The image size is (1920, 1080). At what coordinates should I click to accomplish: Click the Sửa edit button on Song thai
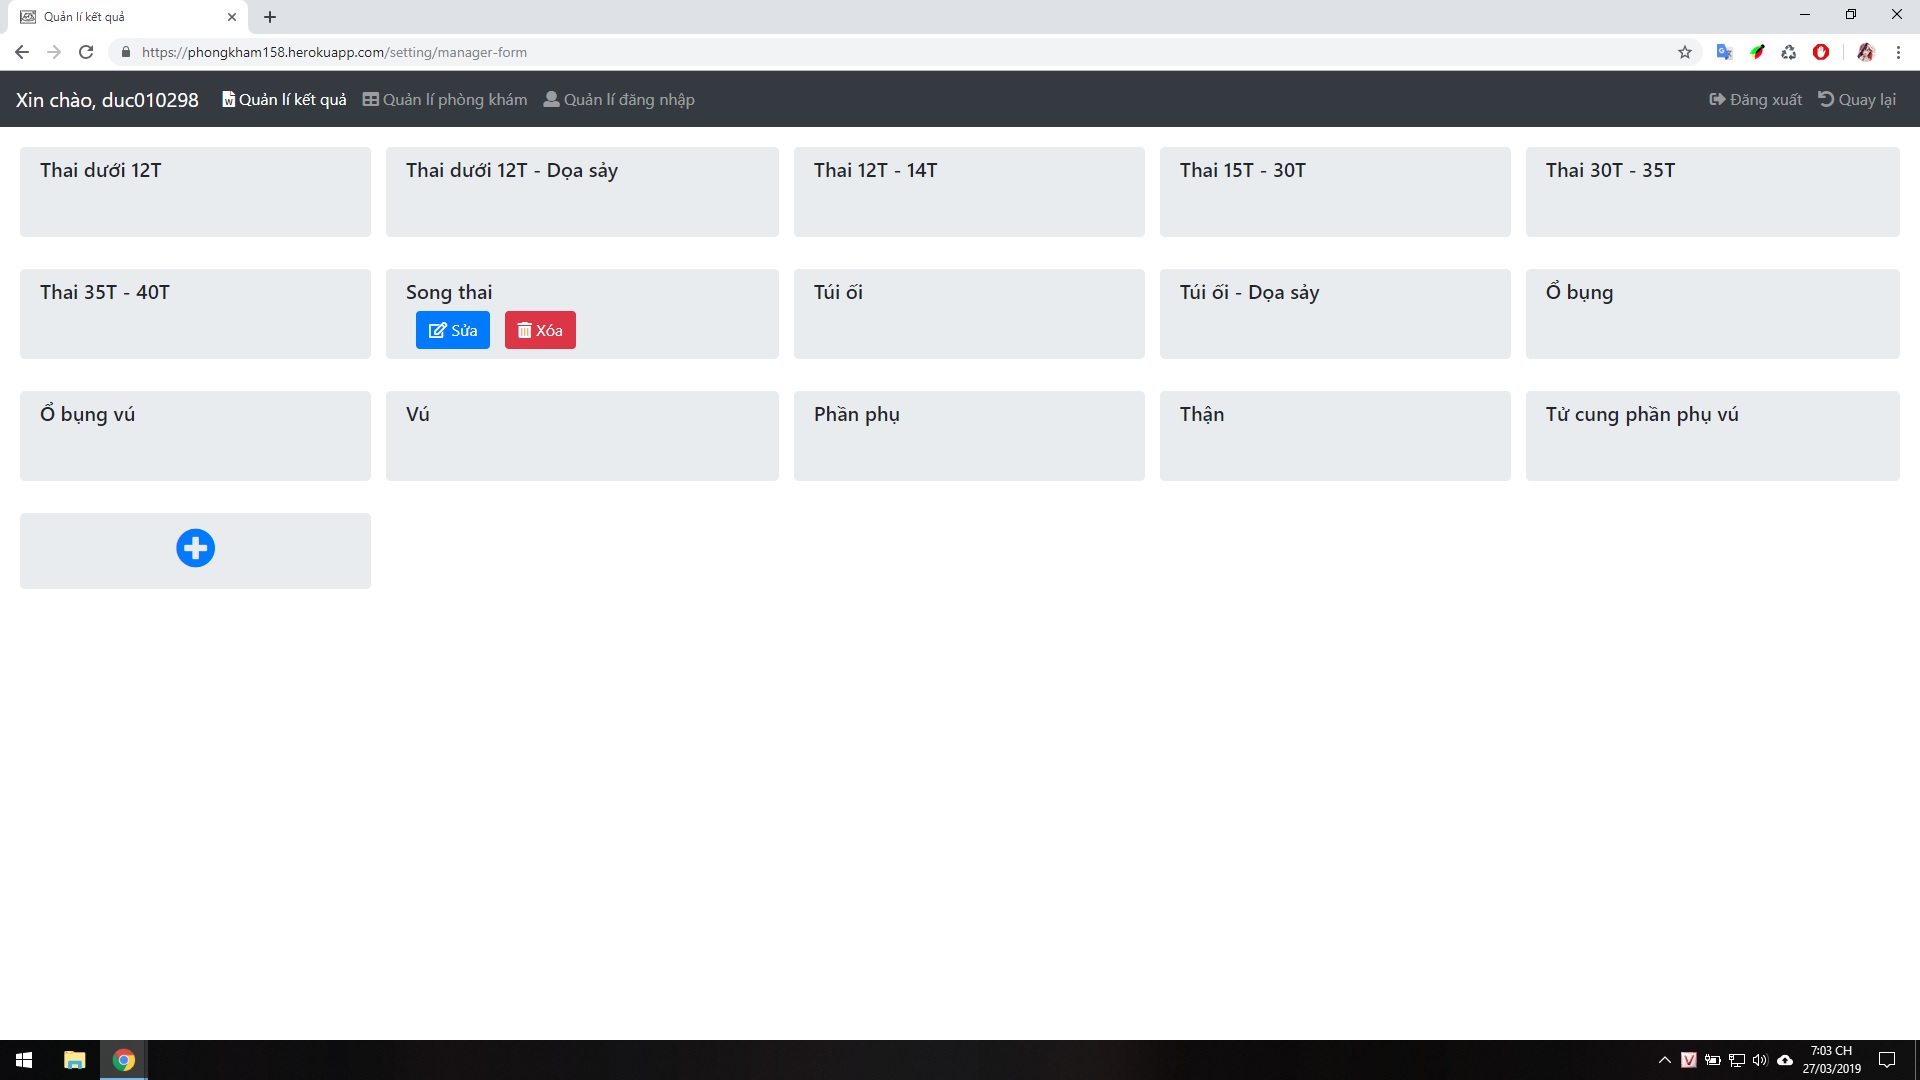point(452,330)
